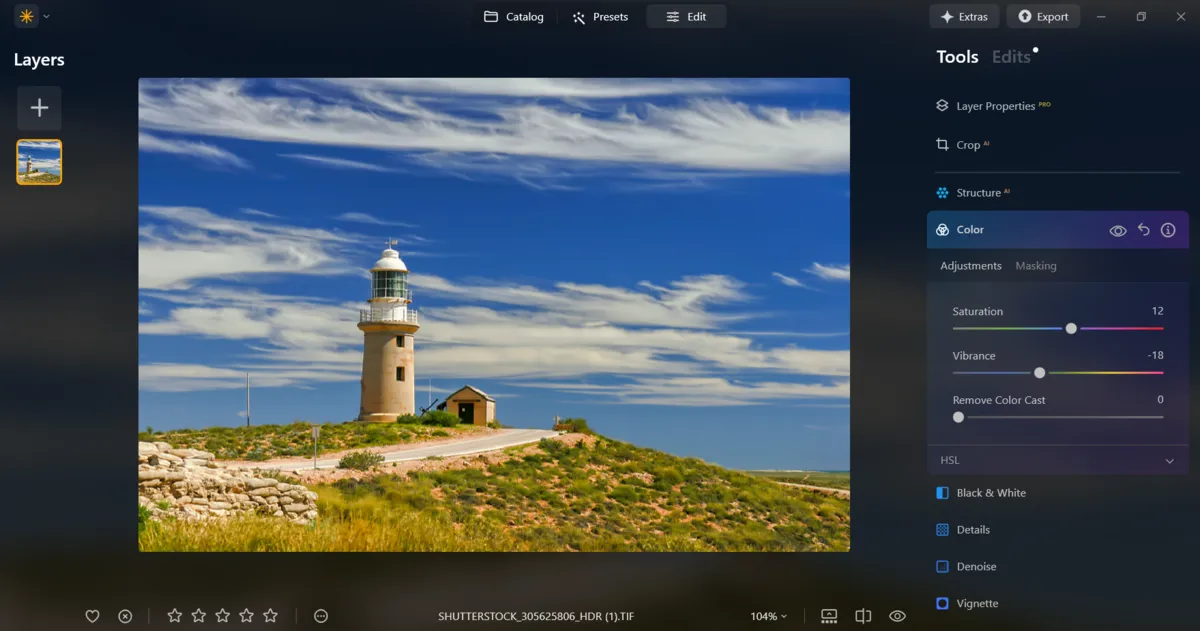Show the before/after preview eye icon
Viewport: 1200px width, 631px height.
897,615
